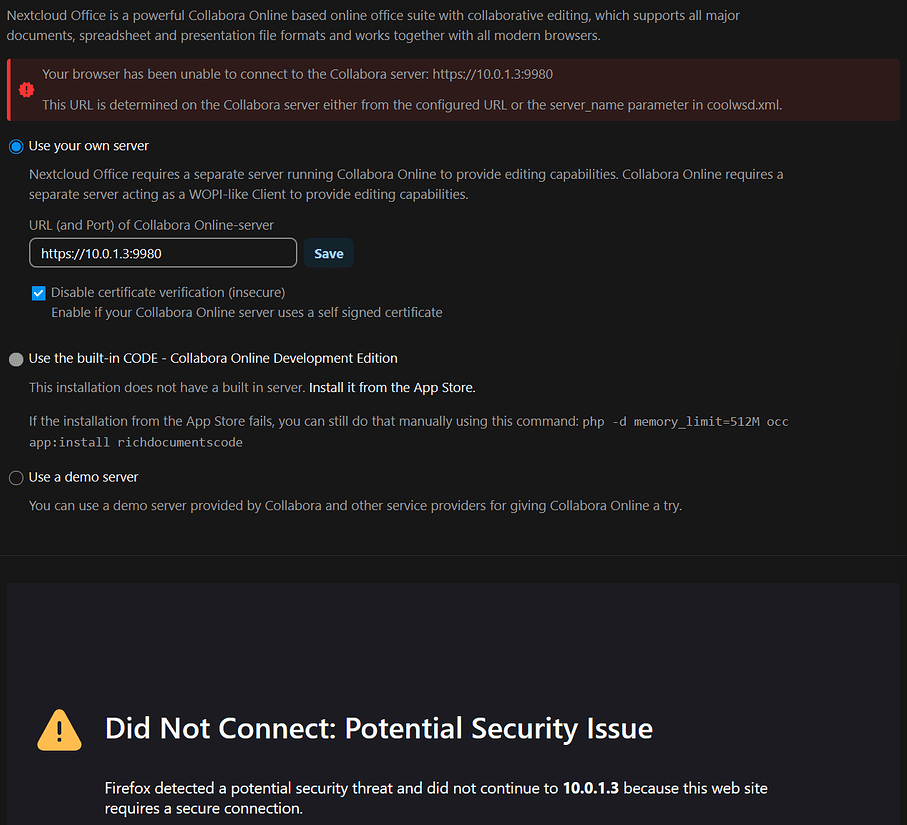This screenshot has height=825, width=907.
Task: Click the yellow security warning triangle
Action: tap(59, 730)
